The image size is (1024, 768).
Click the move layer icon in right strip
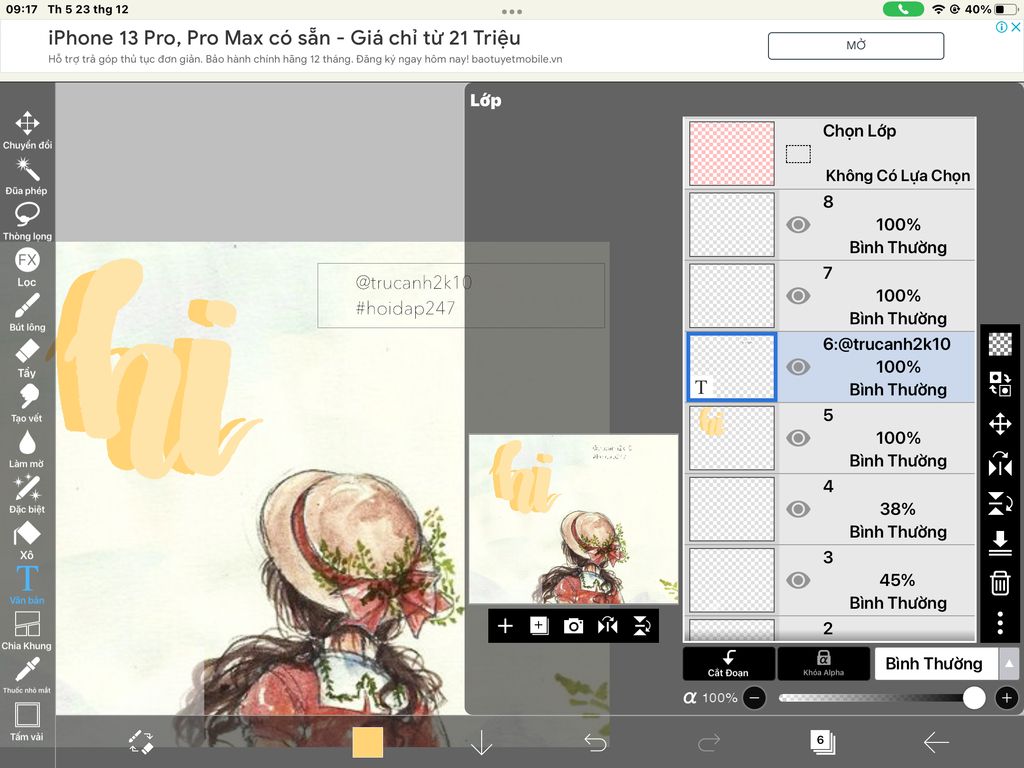pyautogui.click(x=1000, y=423)
